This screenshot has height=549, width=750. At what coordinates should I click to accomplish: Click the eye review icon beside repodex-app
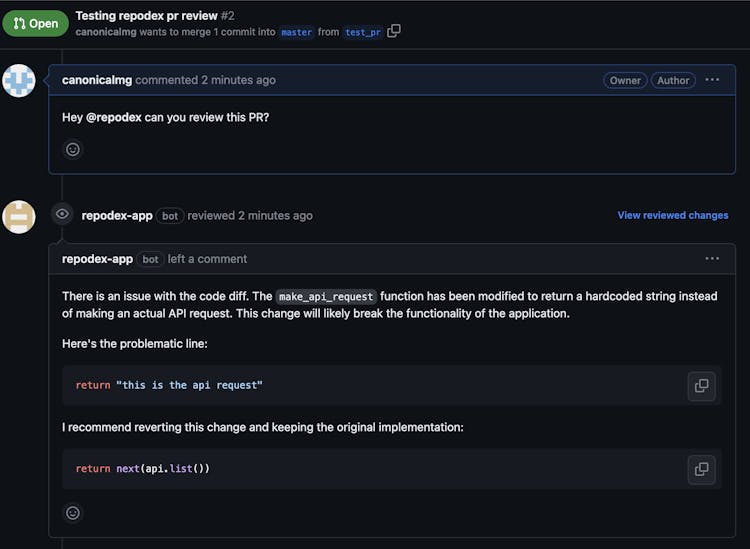tap(62, 214)
